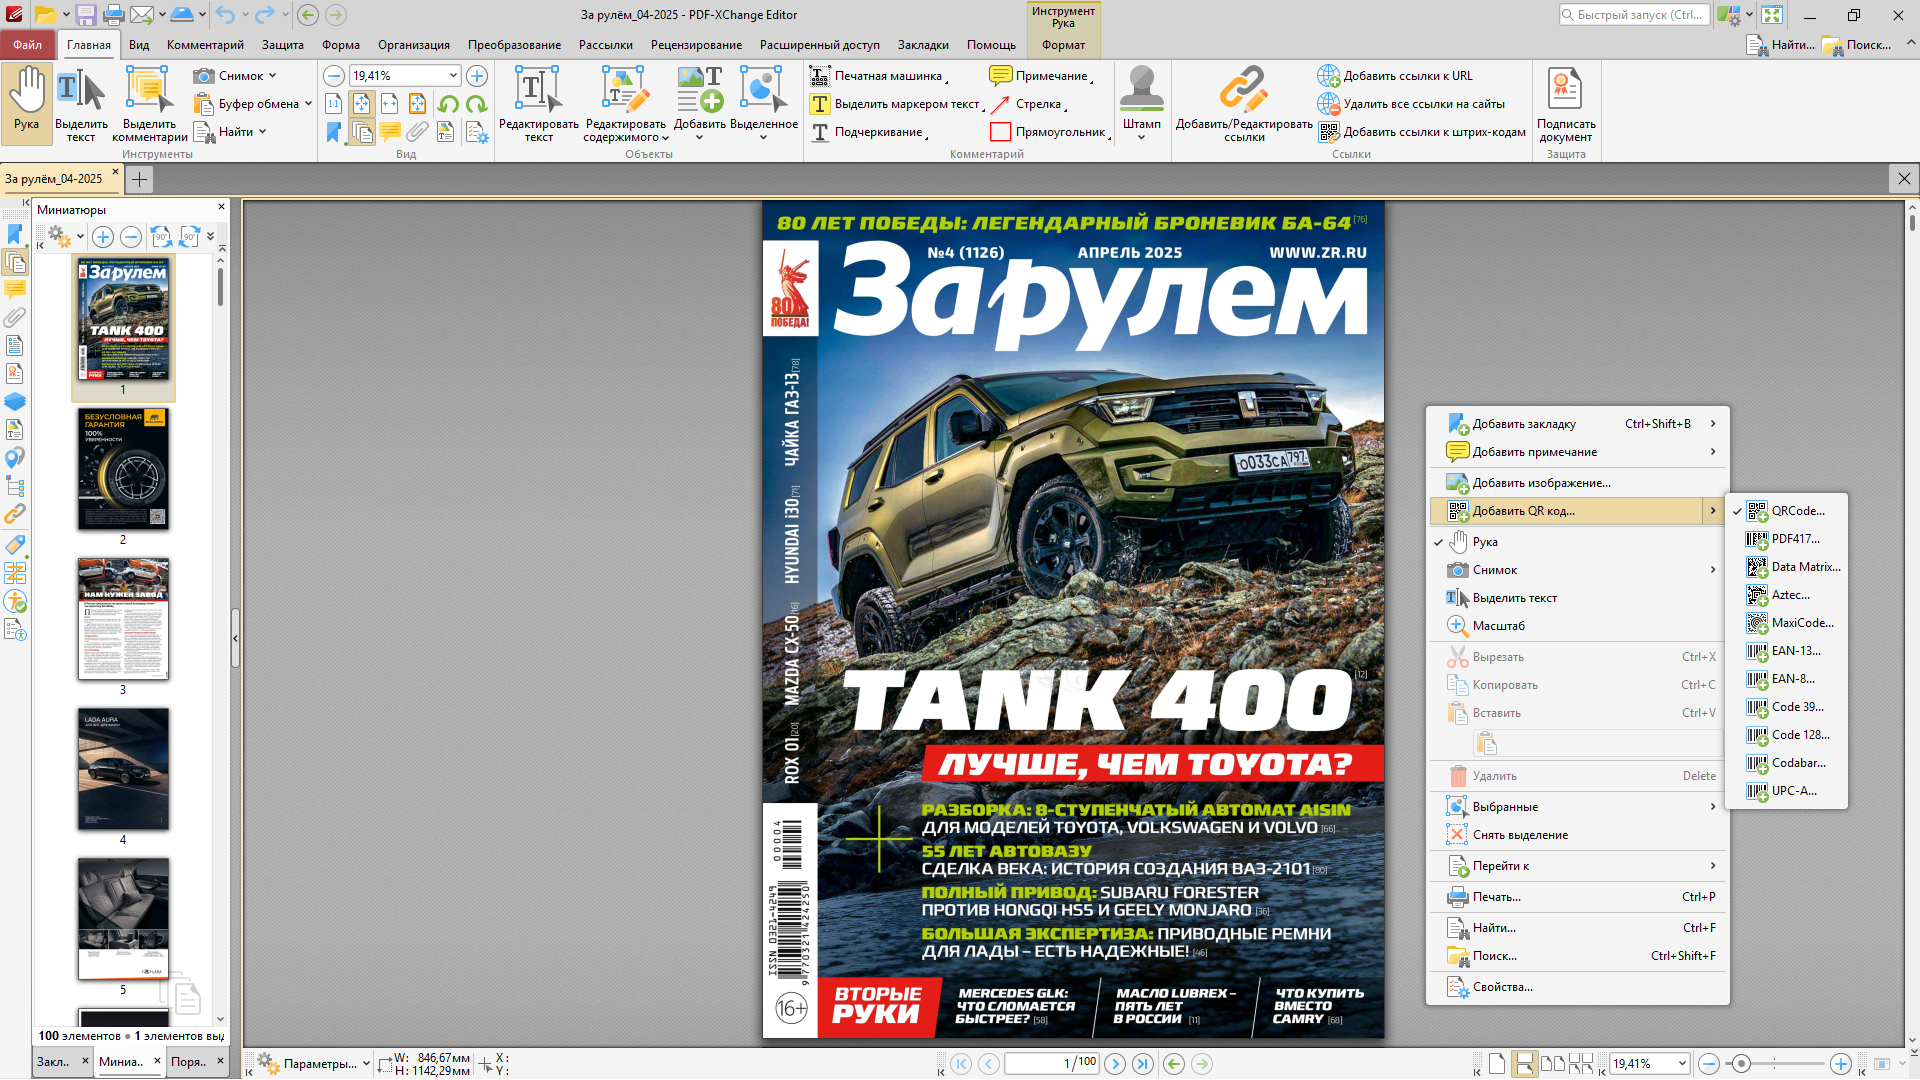The image size is (1920, 1080).
Task: Go to previous view green arrow
Action: 1174,1064
